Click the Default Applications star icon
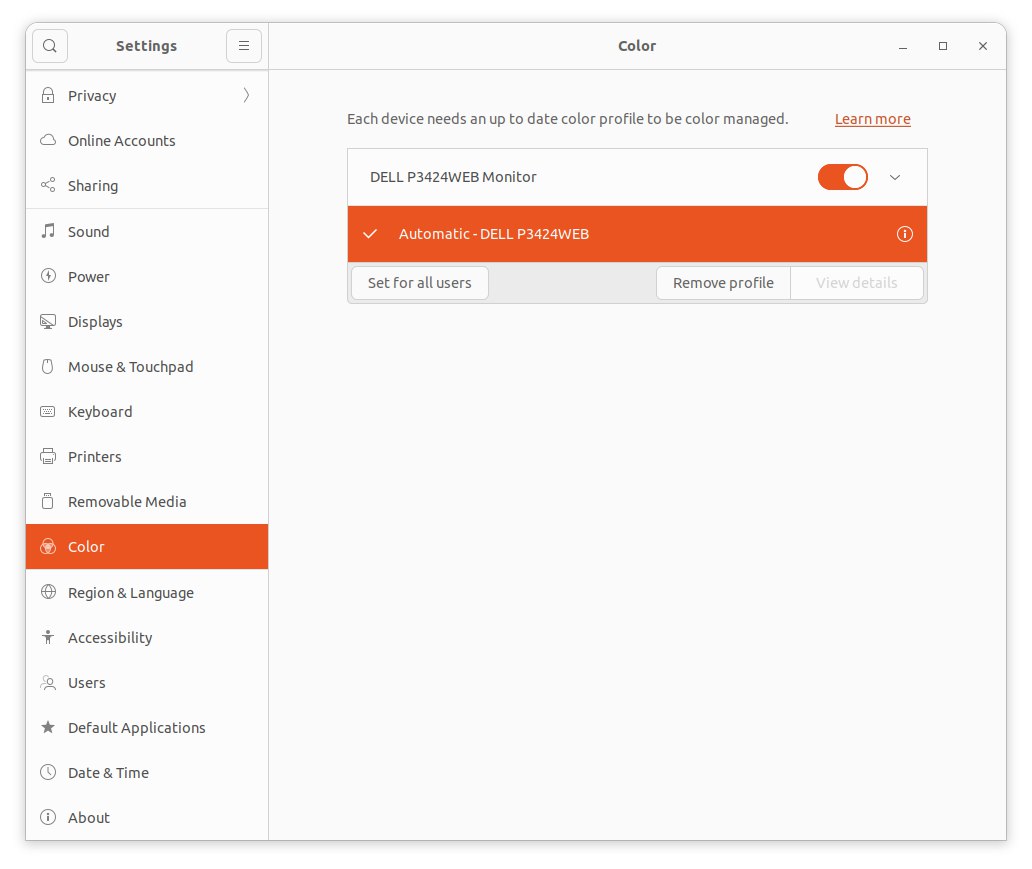The height and width of the screenshot is (869, 1032). [x=48, y=727]
